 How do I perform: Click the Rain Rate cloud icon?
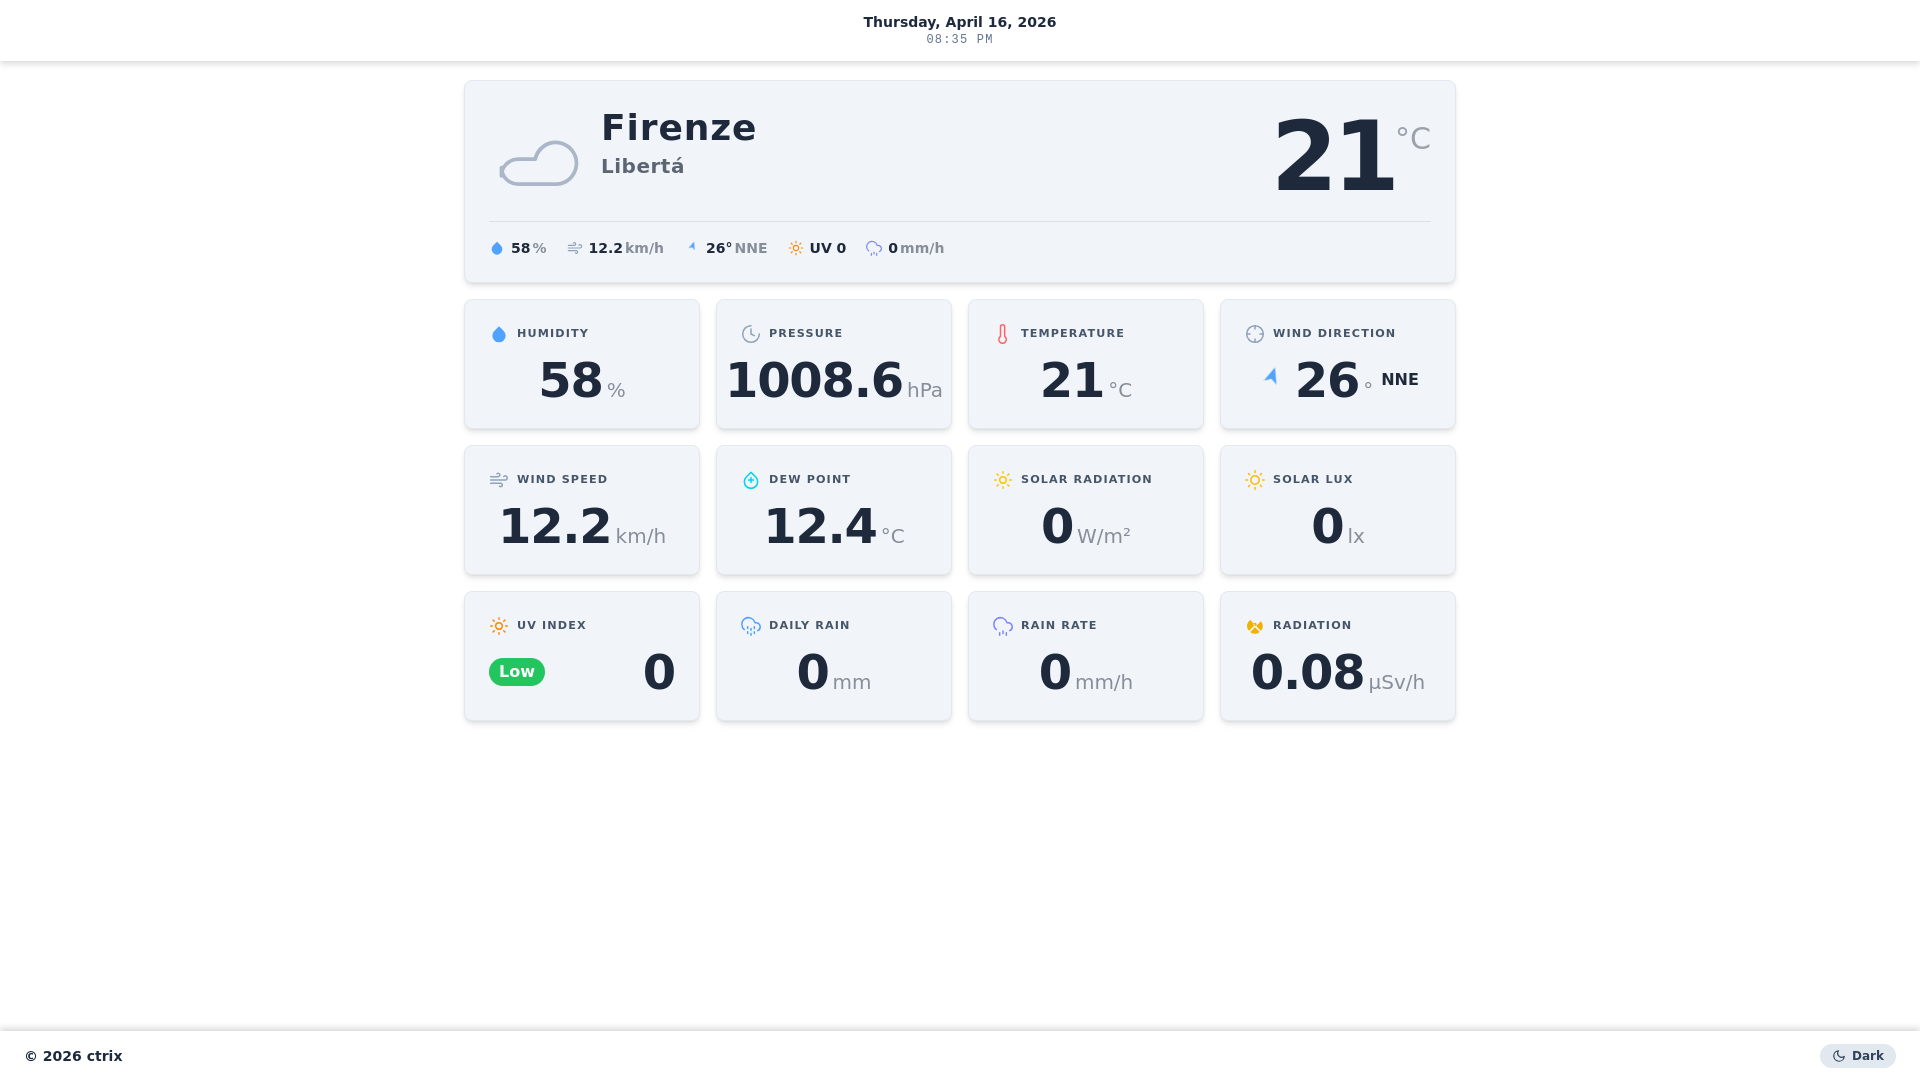click(x=1003, y=626)
